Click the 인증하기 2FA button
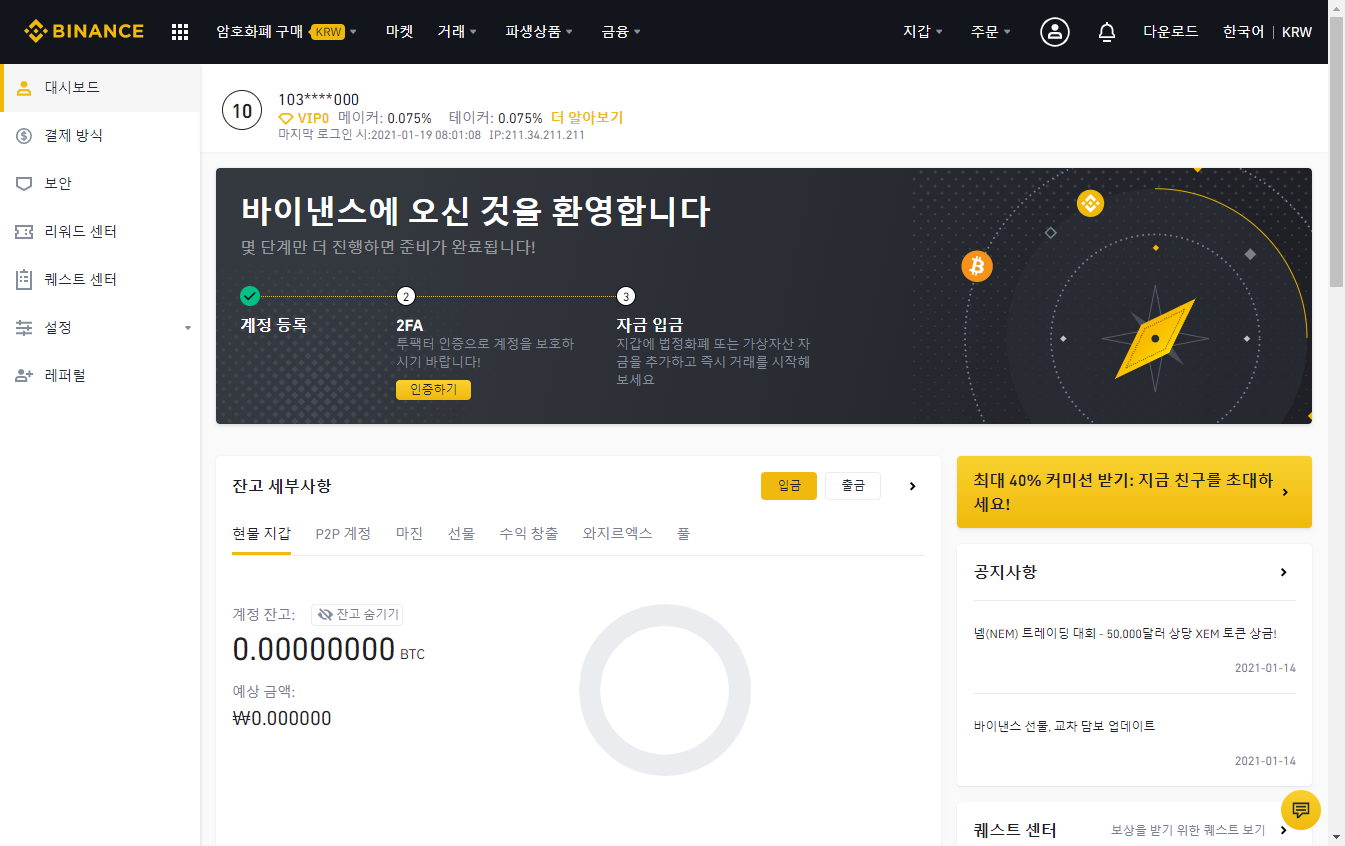Viewport: 1345px width, 846px height. click(x=433, y=389)
